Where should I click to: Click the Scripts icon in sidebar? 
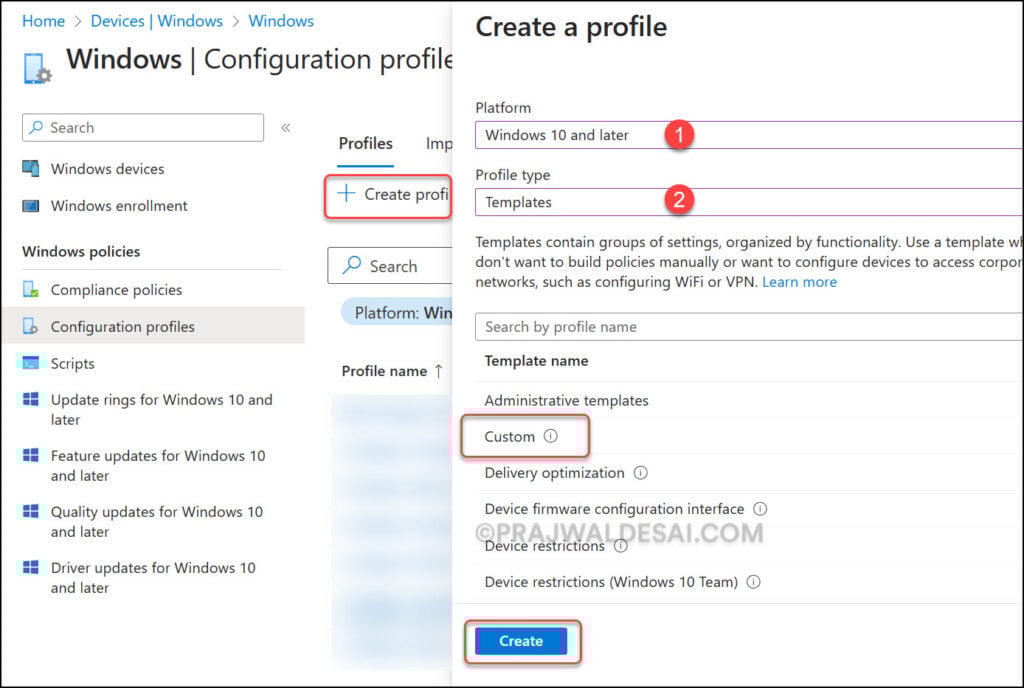coord(30,363)
